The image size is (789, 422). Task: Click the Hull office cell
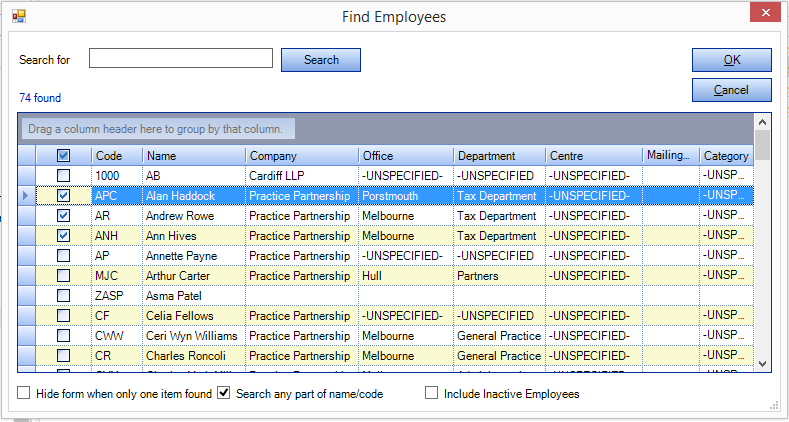(x=406, y=276)
